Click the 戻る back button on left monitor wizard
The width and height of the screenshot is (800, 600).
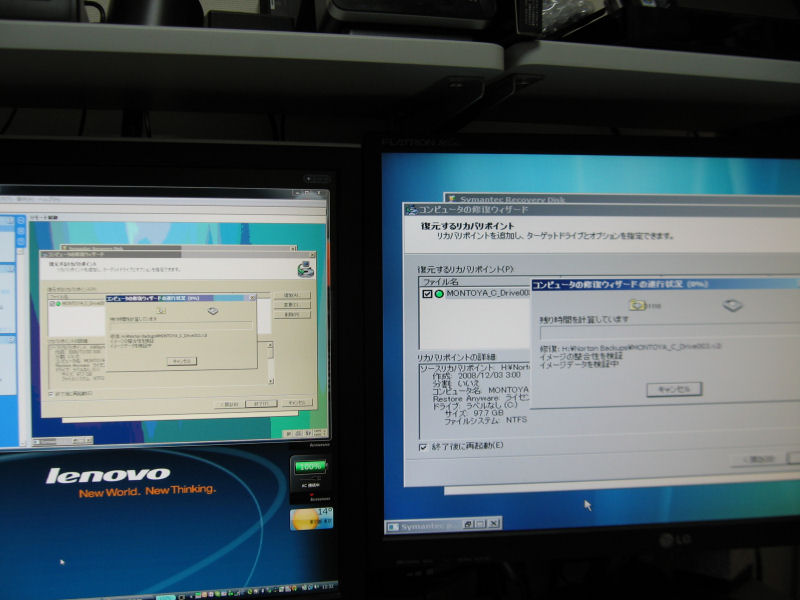[229, 404]
